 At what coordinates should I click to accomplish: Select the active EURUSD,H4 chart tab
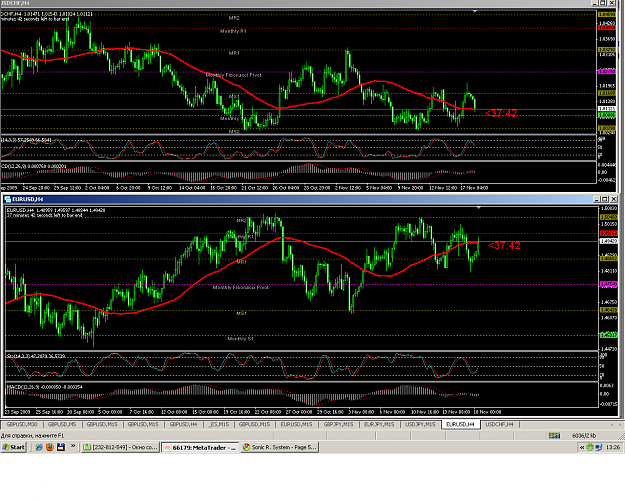click(x=460, y=425)
